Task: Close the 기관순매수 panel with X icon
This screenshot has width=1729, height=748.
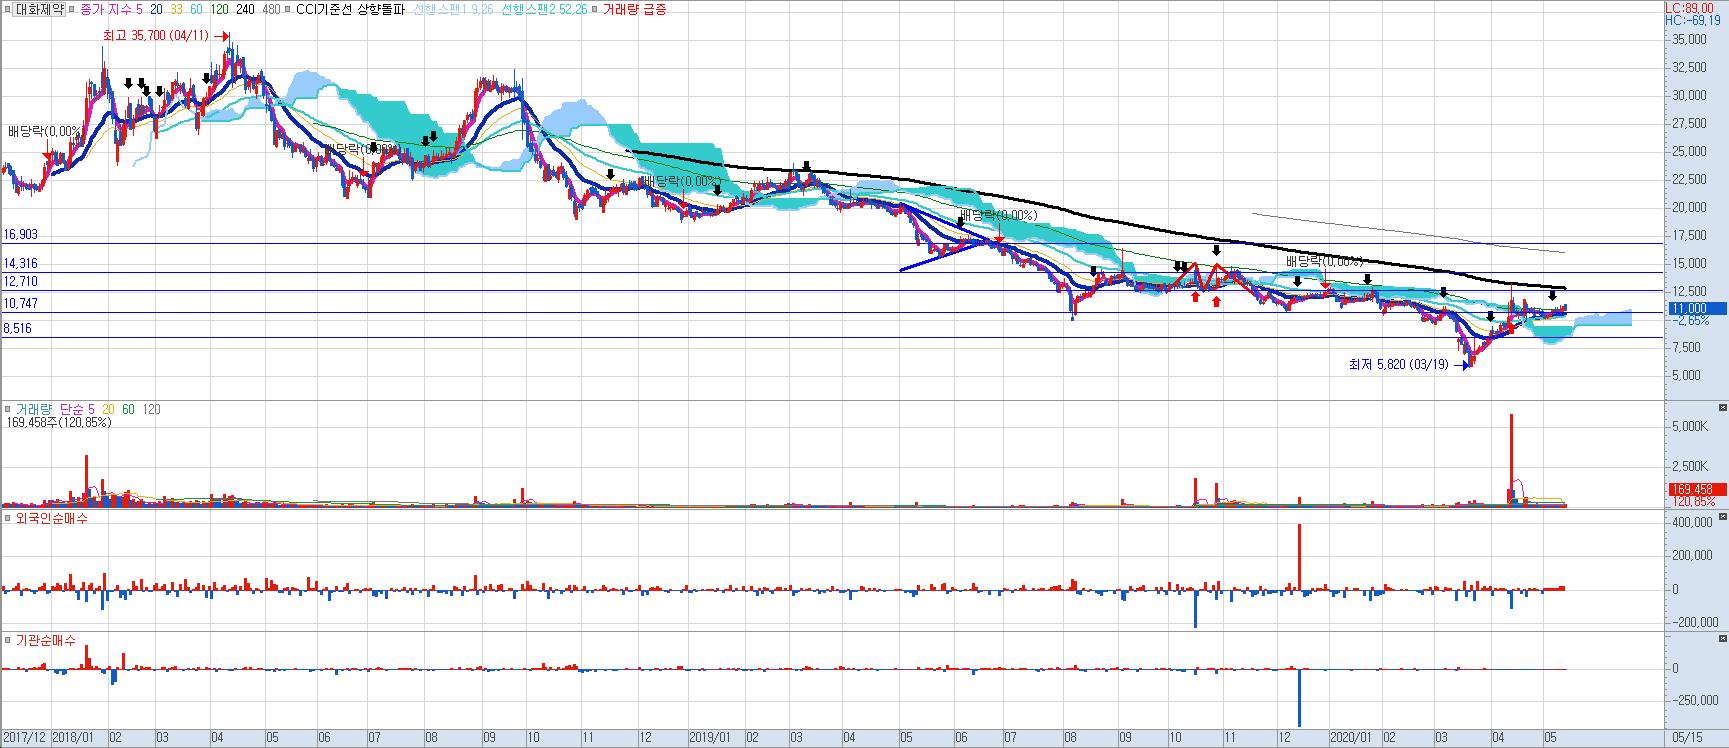Action: [x=1722, y=639]
